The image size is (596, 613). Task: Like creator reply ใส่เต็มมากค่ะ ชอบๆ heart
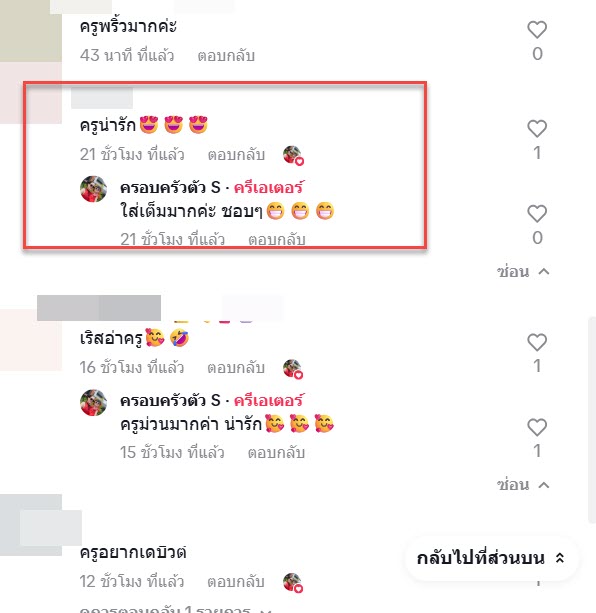(x=537, y=213)
